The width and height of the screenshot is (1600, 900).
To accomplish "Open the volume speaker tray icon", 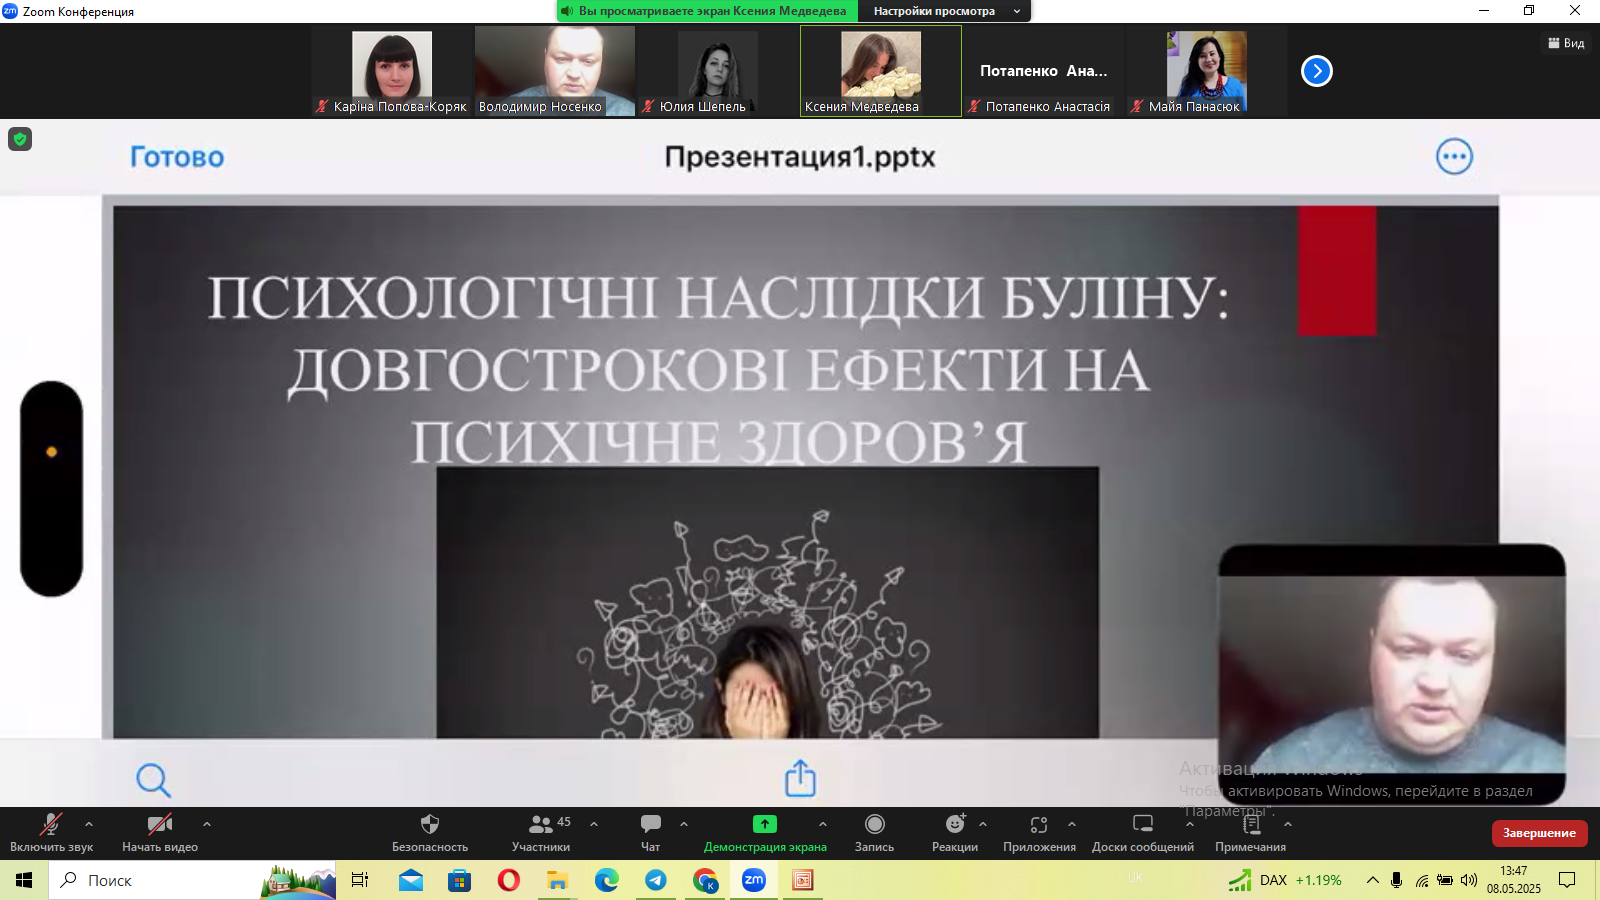I will tap(1468, 880).
